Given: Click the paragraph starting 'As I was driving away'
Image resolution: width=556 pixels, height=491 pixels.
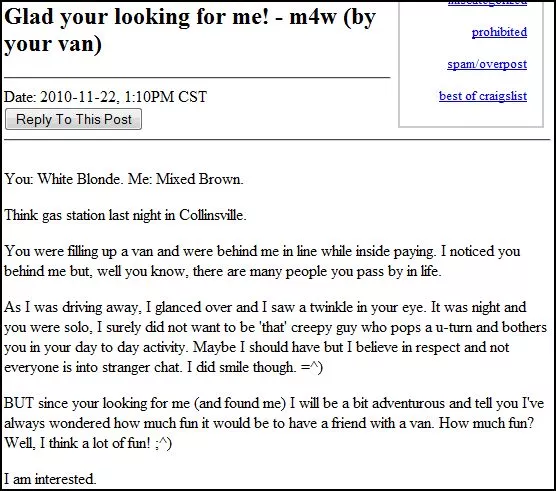Looking at the screenshot, I should coord(275,337).
